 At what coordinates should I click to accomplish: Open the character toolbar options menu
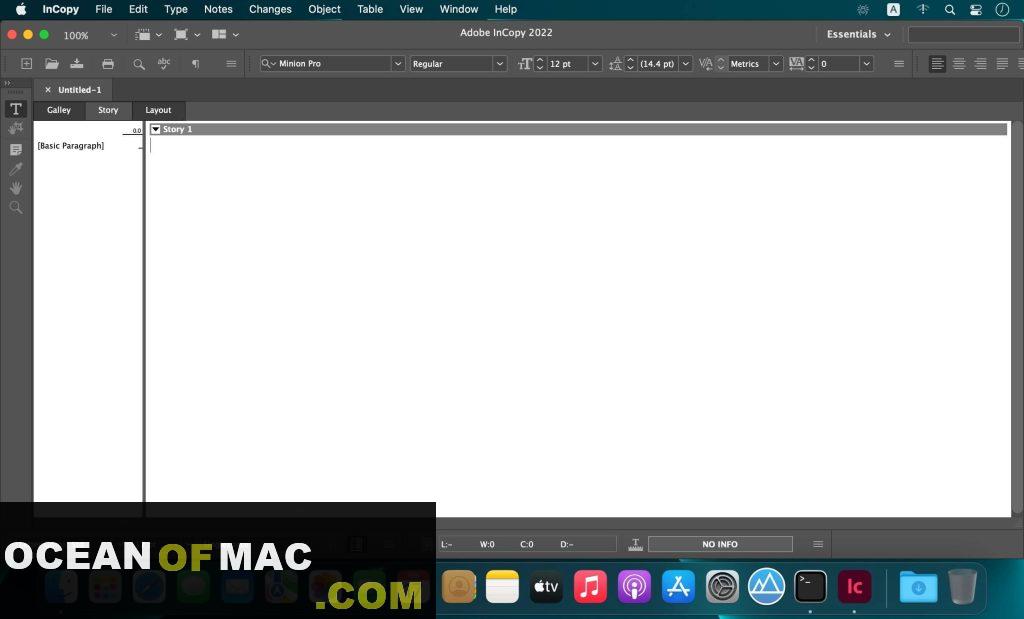(x=899, y=63)
